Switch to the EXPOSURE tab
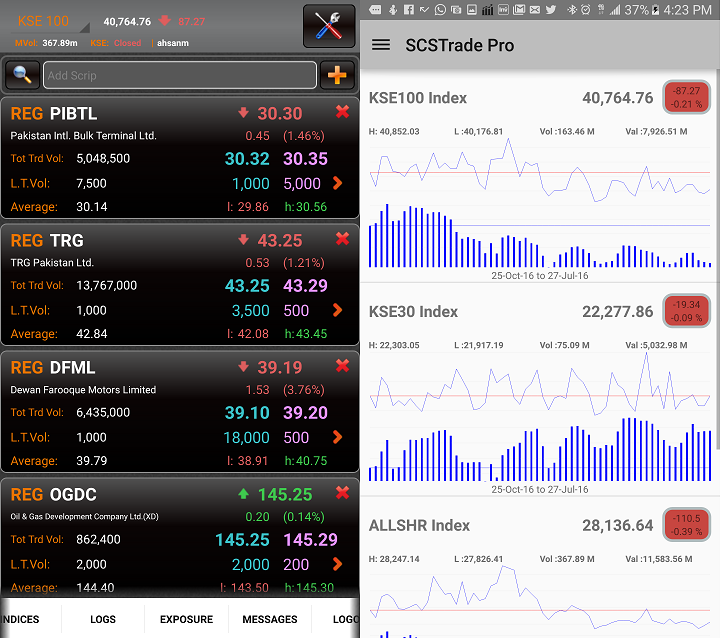Screen dimensions: 721x638 (x=186, y=619)
